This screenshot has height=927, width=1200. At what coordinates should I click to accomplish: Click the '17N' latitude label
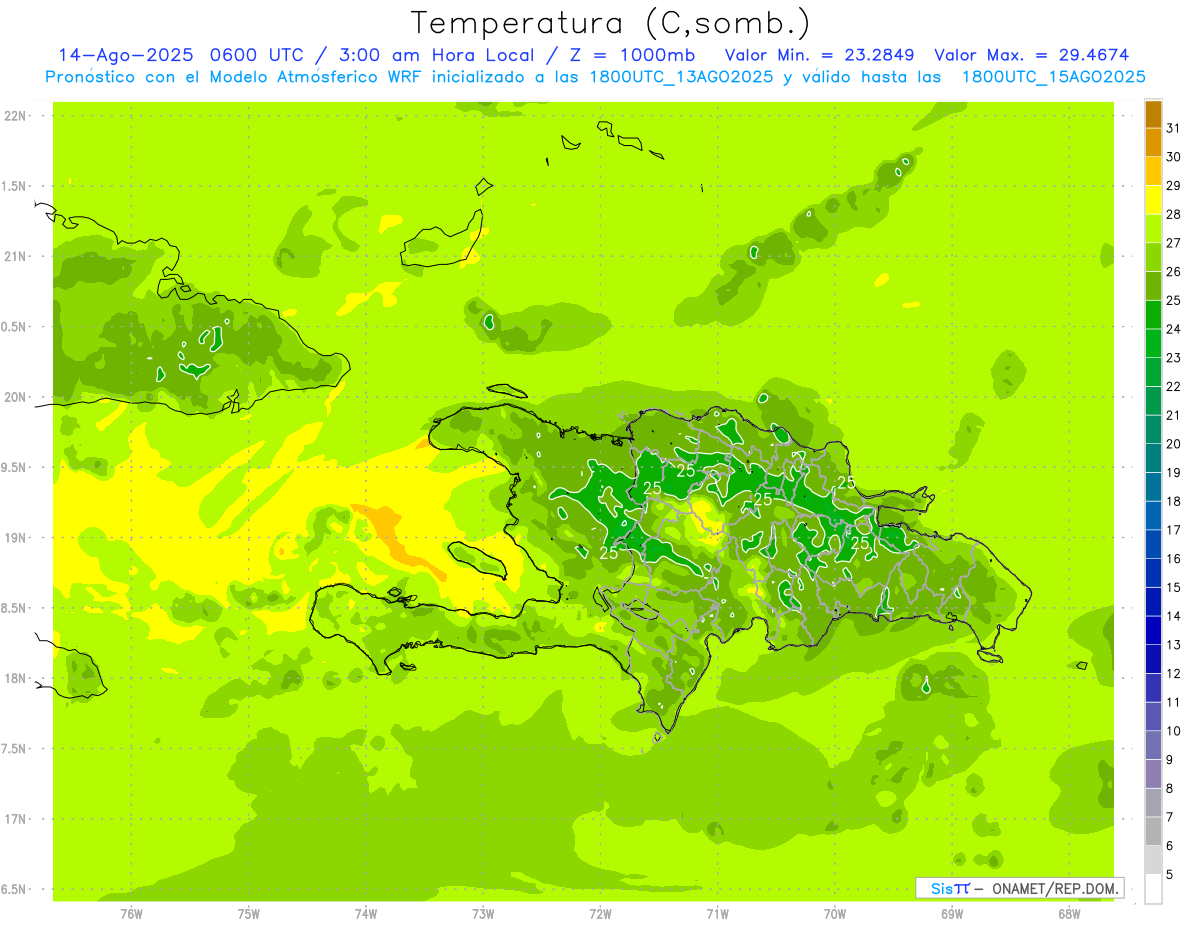(x=16, y=819)
